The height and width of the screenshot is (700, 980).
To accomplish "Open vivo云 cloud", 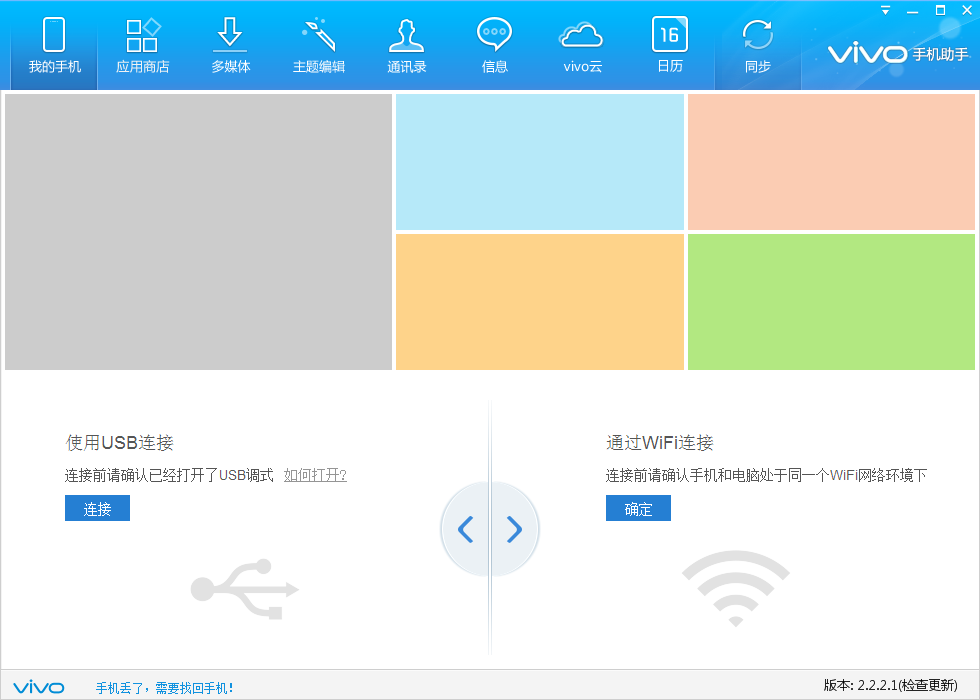I will [x=582, y=46].
